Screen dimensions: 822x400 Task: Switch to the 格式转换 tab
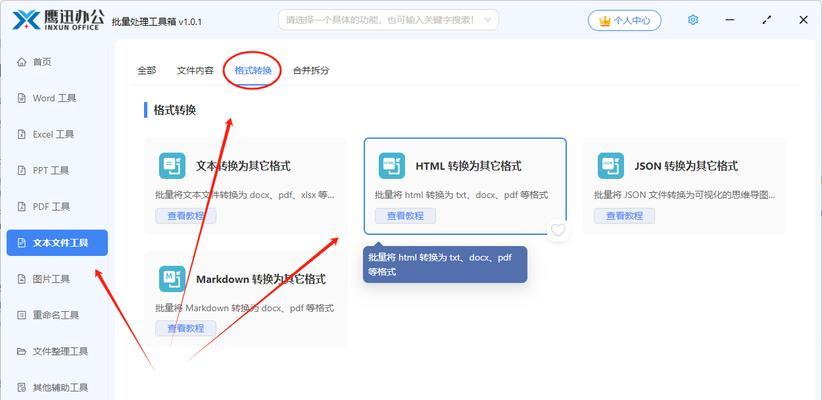(x=253, y=70)
